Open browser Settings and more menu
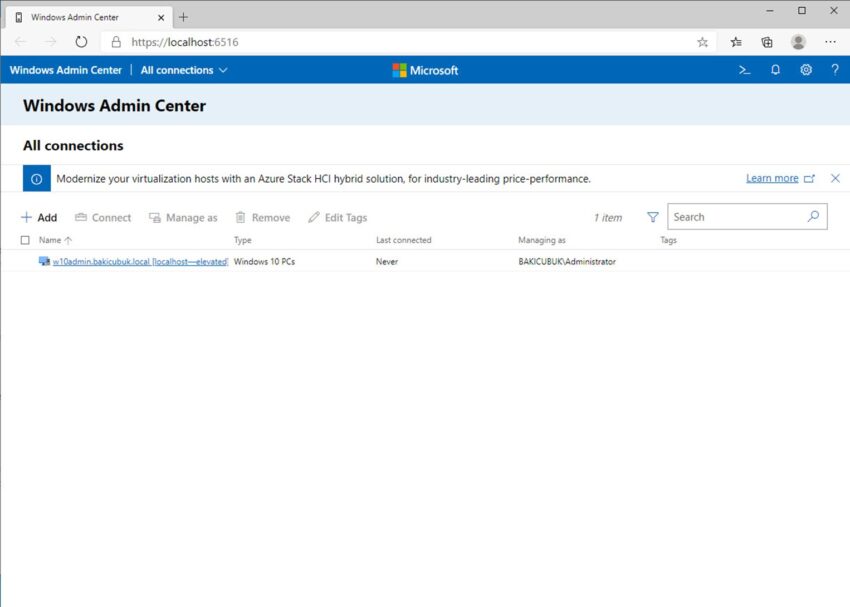The width and height of the screenshot is (850, 607). coord(830,42)
